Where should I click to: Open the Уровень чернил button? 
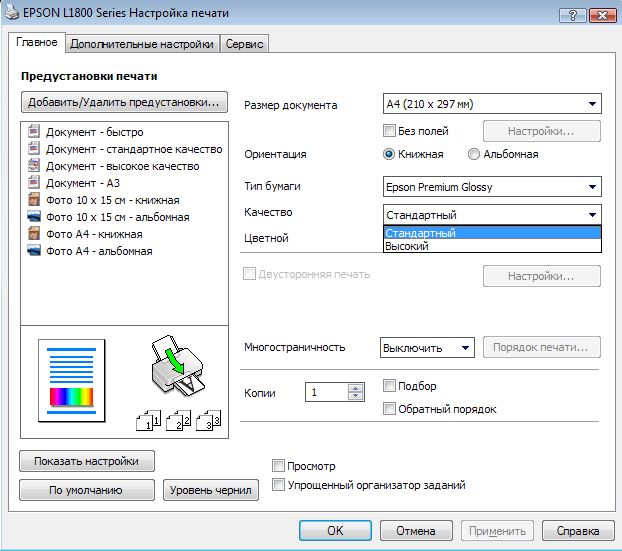click(x=211, y=490)
